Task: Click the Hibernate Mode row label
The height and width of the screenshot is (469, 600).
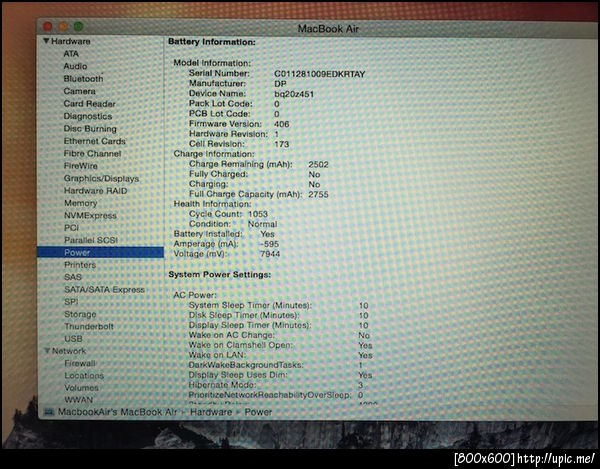Action: tap(222, 385)
